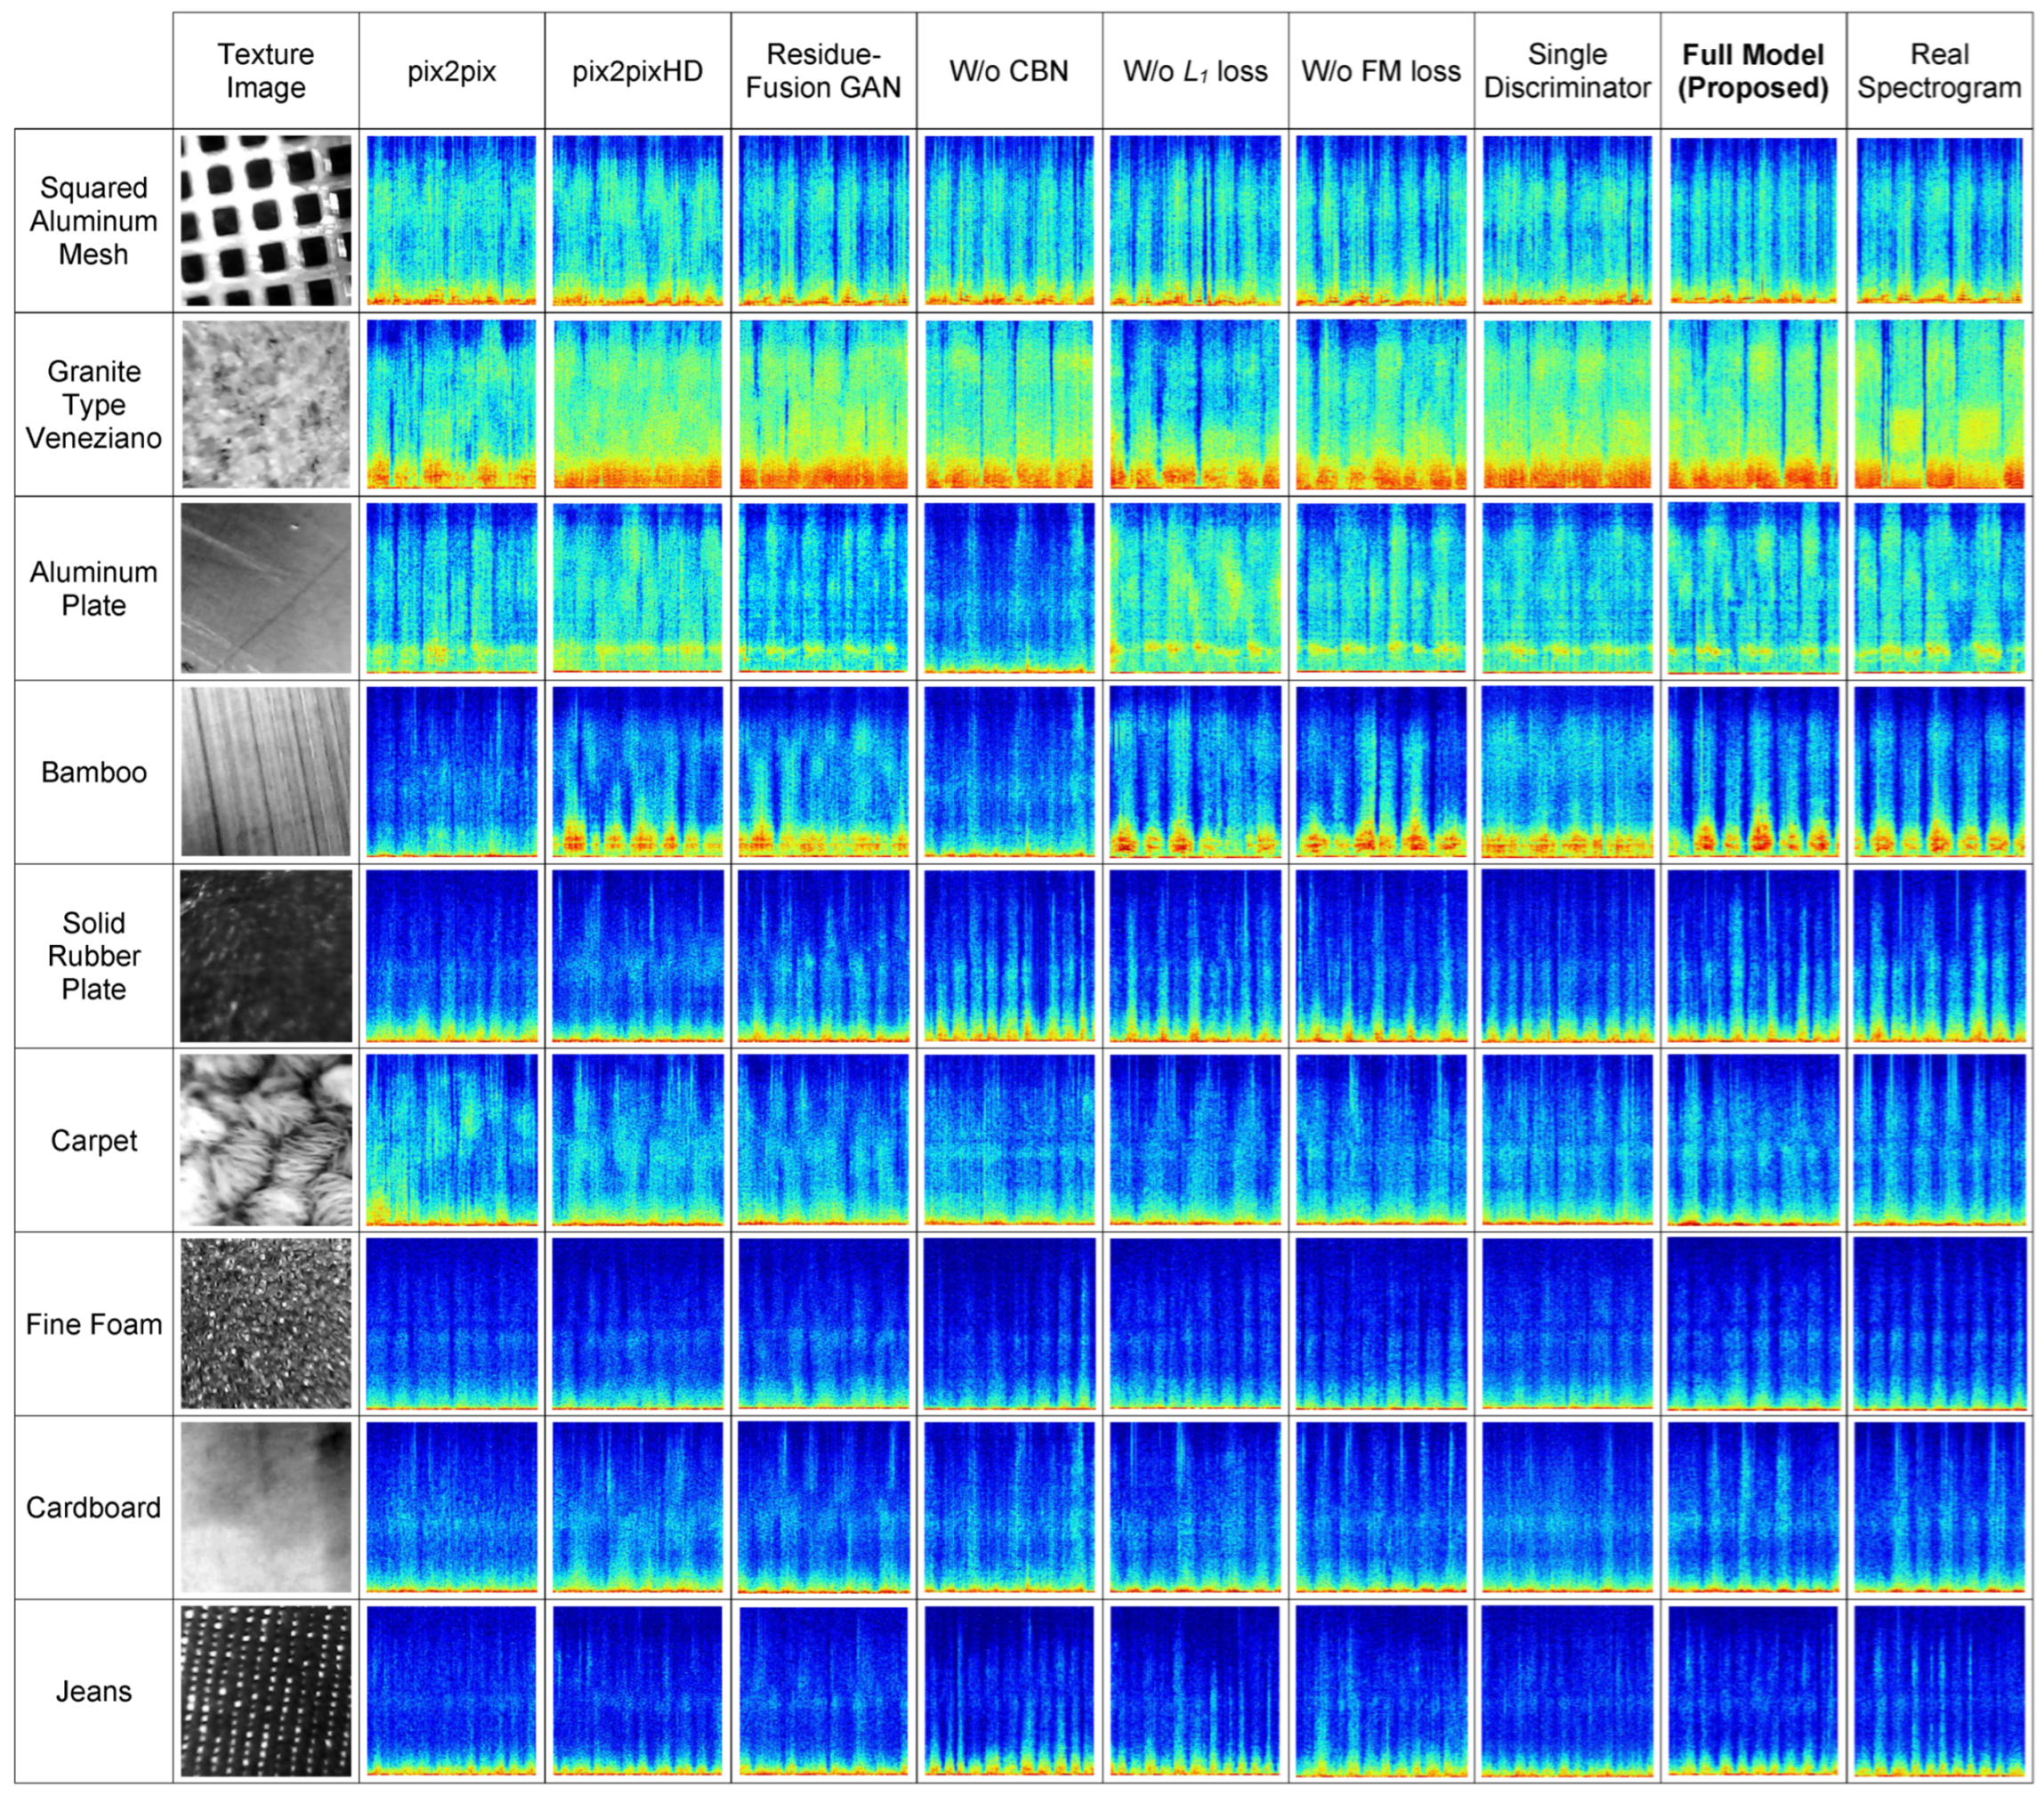Image resolution: width=2044 pixels, height=1795 pixels.
Task: Click the Real Spectrogram column header
Action: tap(1939, 71)
